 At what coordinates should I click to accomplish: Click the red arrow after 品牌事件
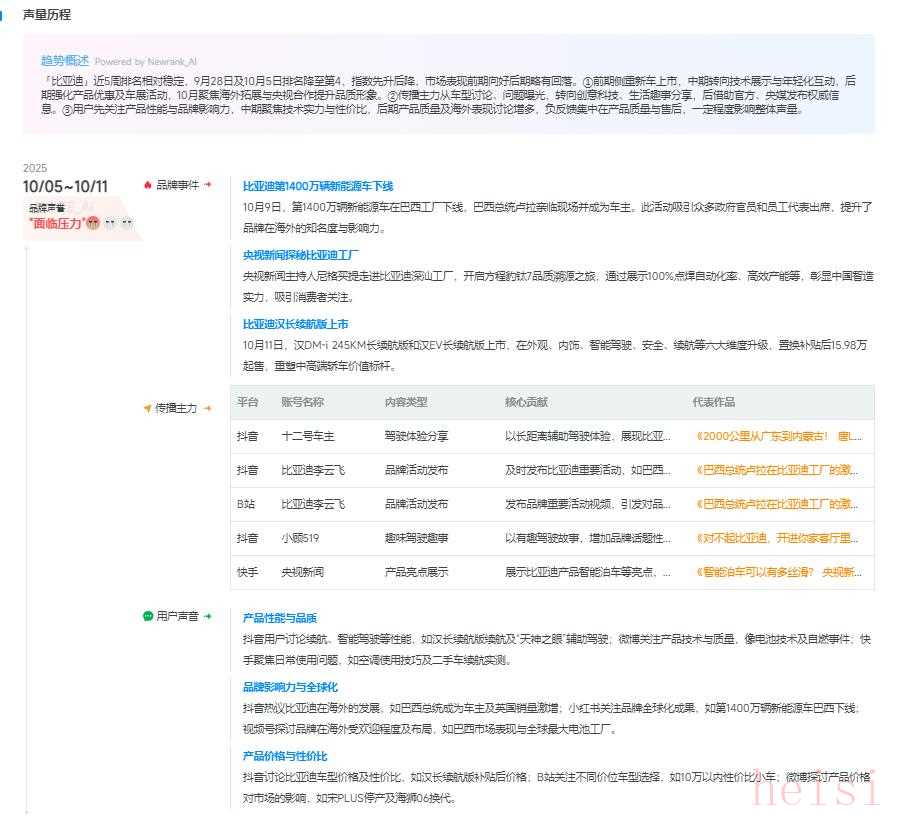[208, 185]
